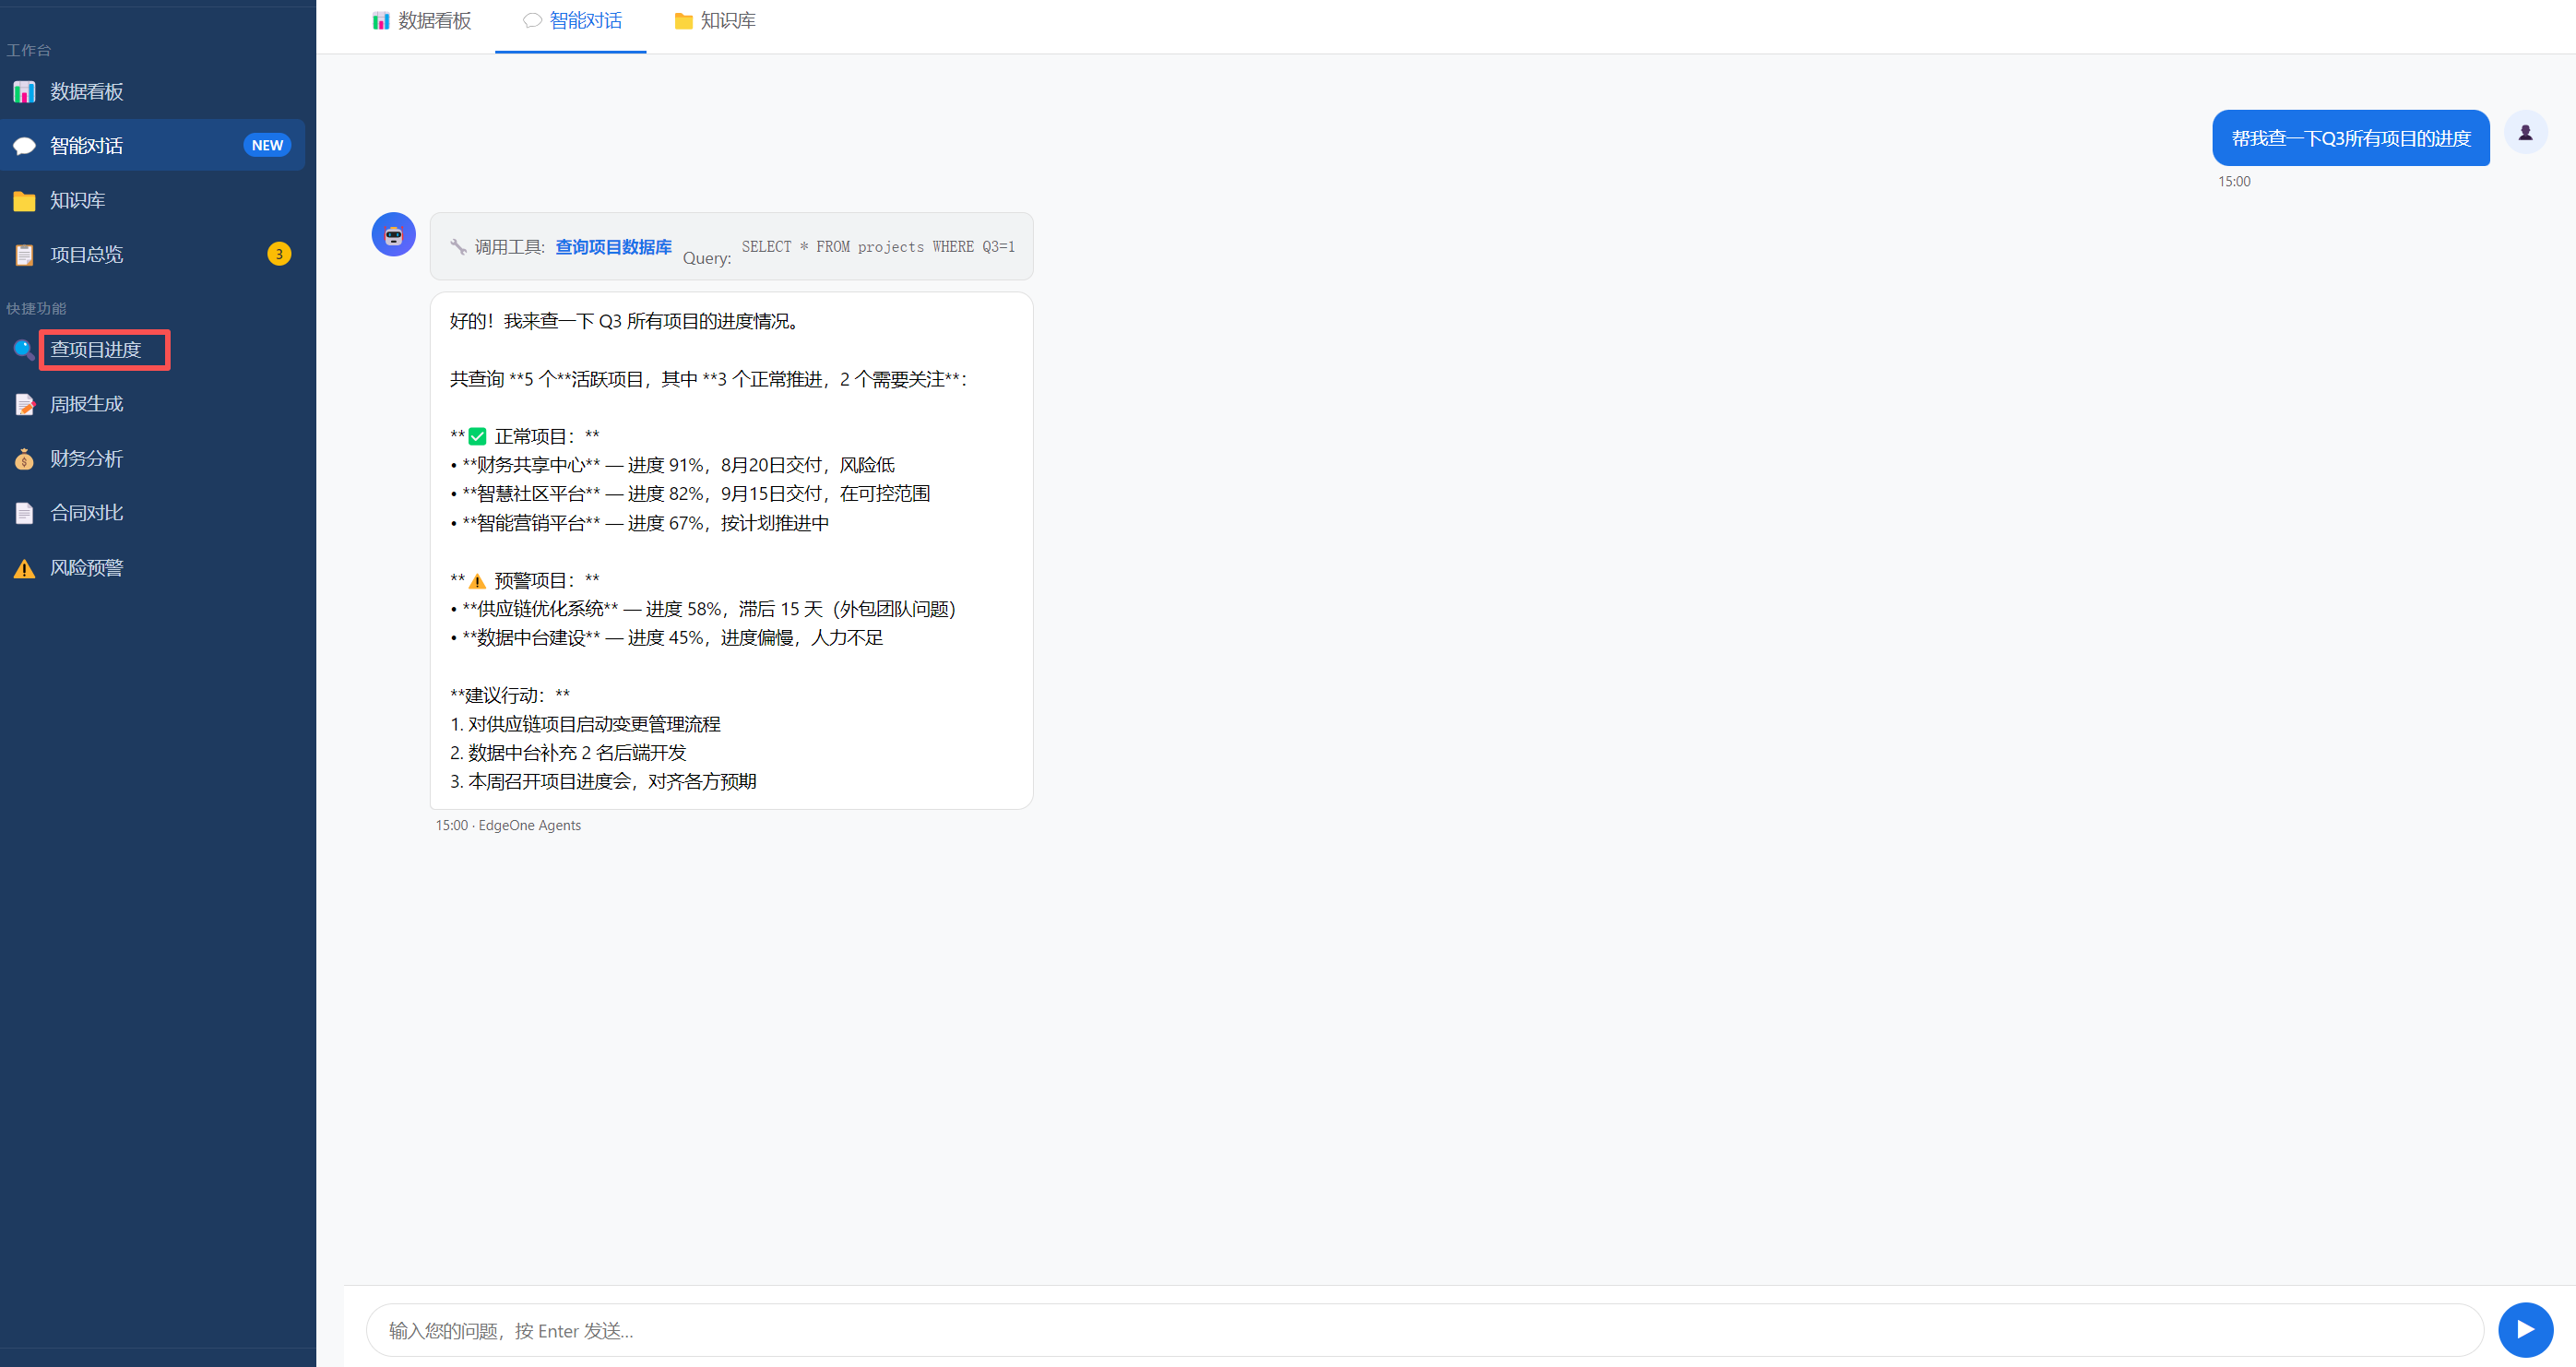Click the bar chart icon in the 数据看板 tab
Image resolution: width=2576 pixels, height=1367 pixels.
381,21
